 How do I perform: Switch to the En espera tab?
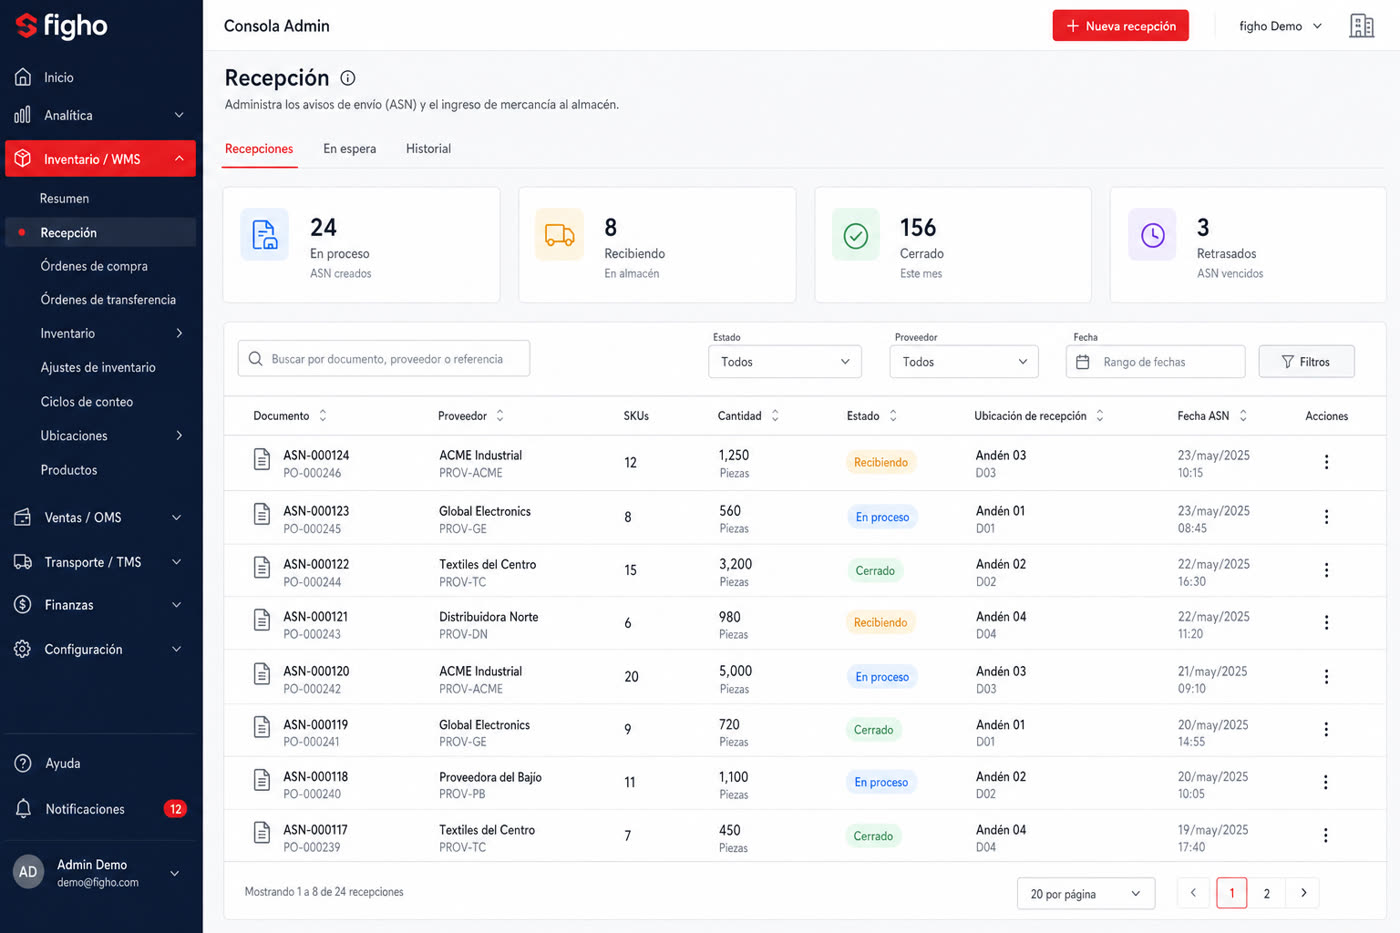point(349,149)
